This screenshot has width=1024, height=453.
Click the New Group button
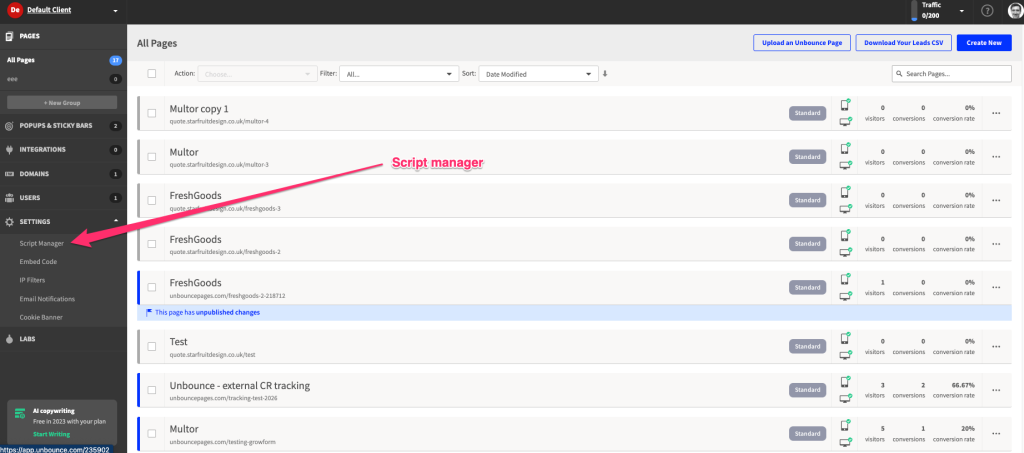62,102
